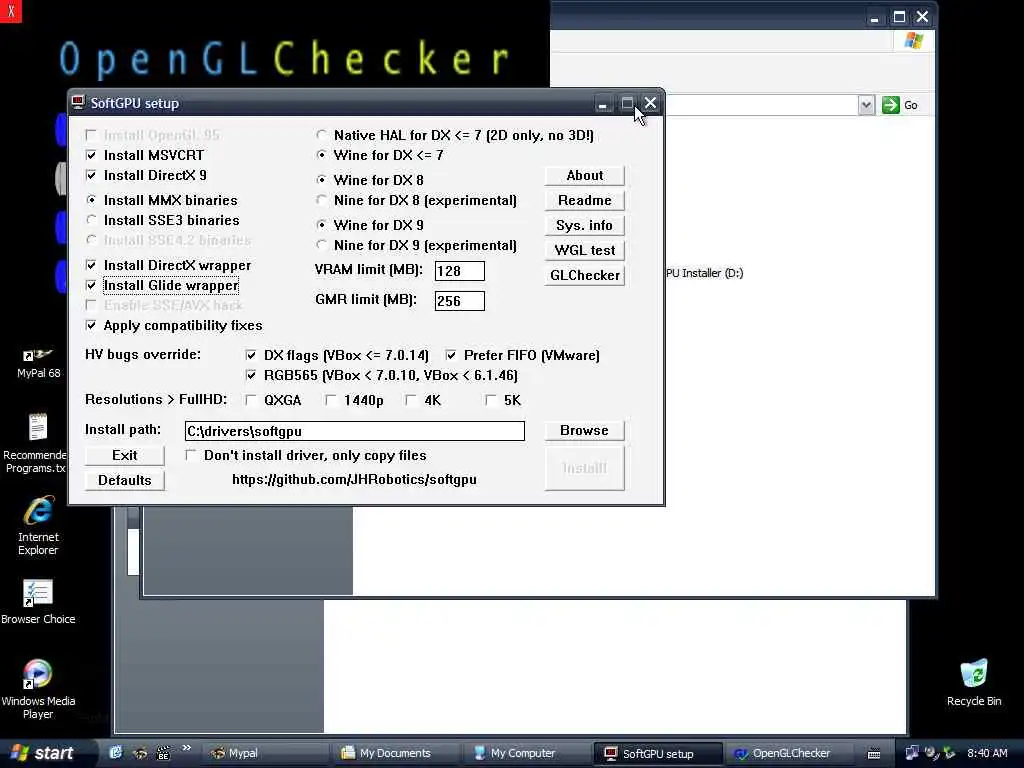Image resolution: width=1024 pixels, height=768 pixels.
Task: Click the GMR limit field
Action: (x=460, y=301)
